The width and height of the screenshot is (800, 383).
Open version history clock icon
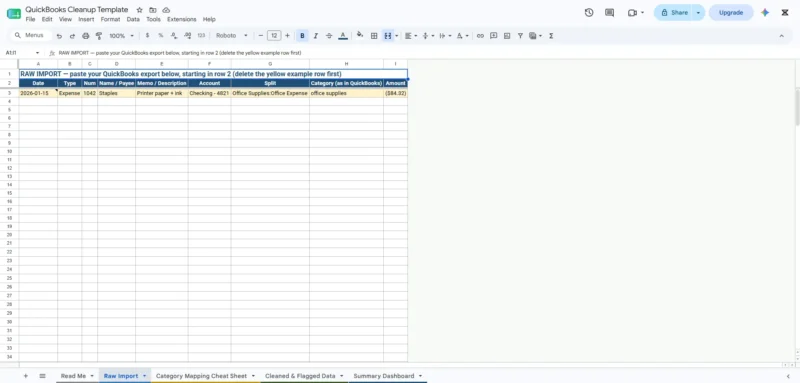point(589,13)
